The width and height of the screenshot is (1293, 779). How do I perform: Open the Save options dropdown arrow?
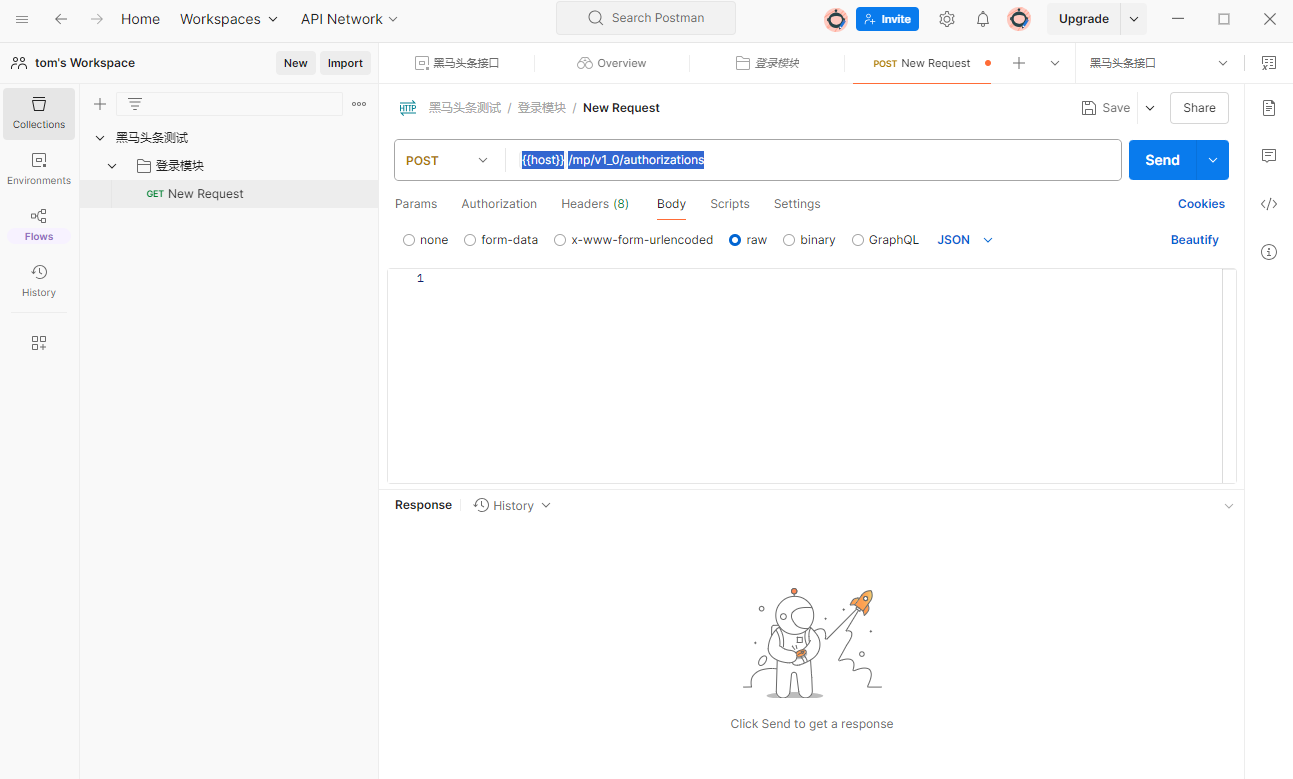(1150, 108)
